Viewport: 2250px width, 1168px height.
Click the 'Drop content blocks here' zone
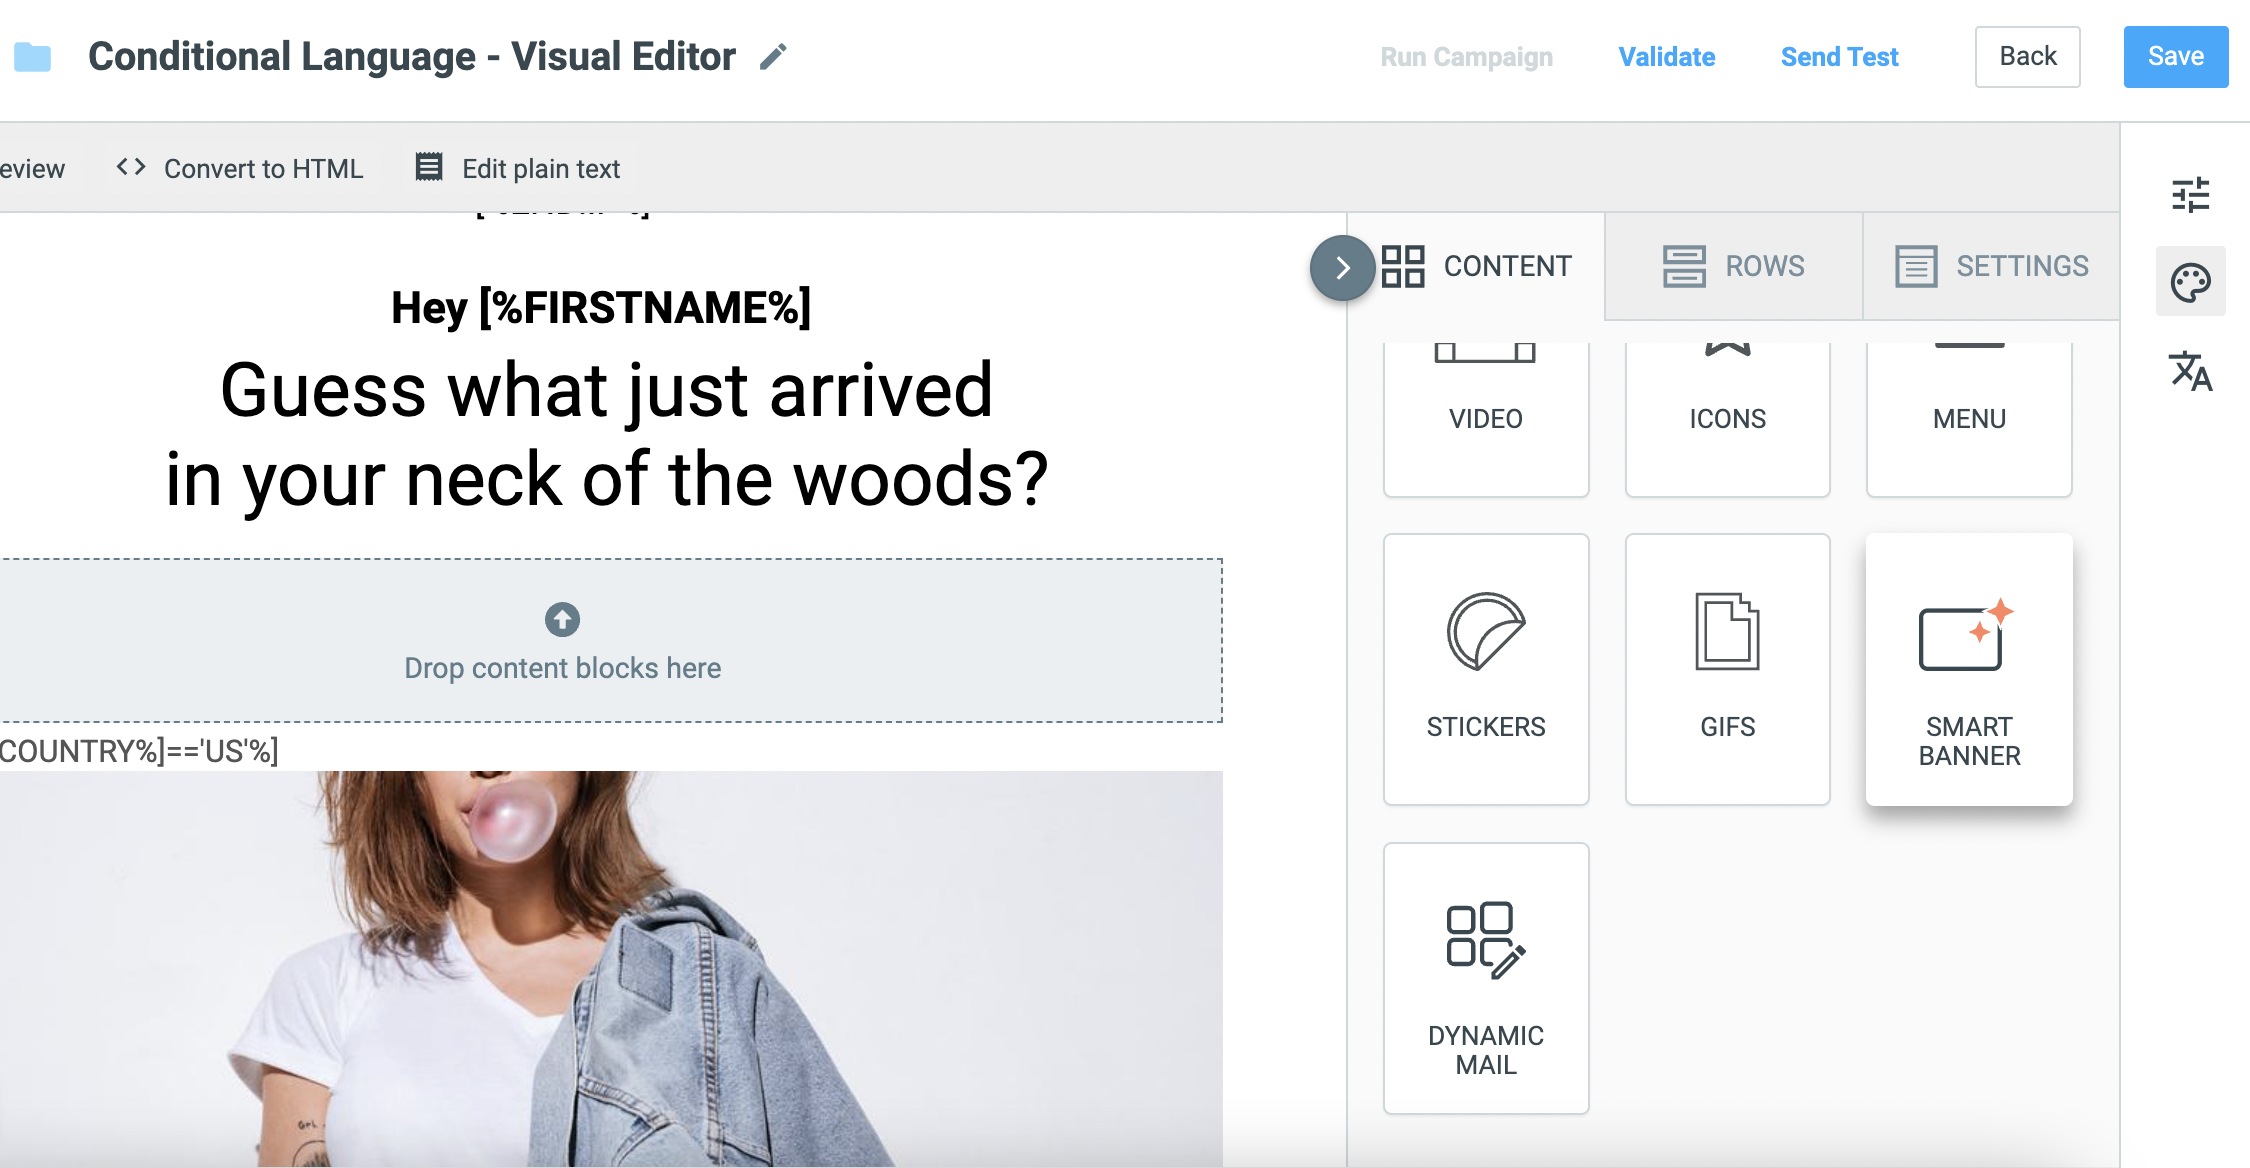(x=611, y=640)
